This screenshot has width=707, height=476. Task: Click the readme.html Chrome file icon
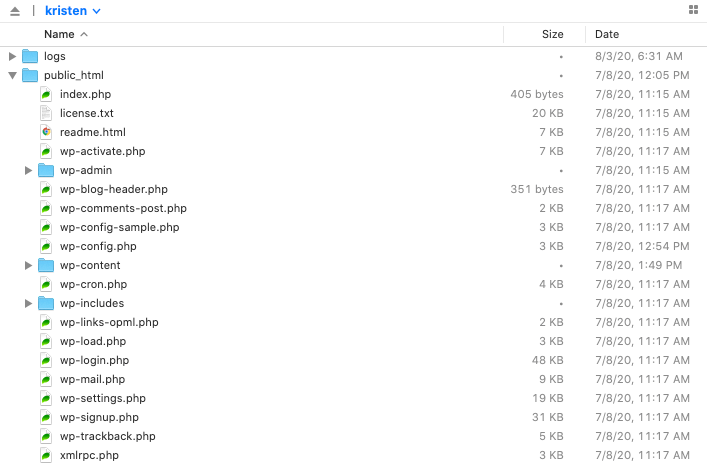[x=46, y=132]
